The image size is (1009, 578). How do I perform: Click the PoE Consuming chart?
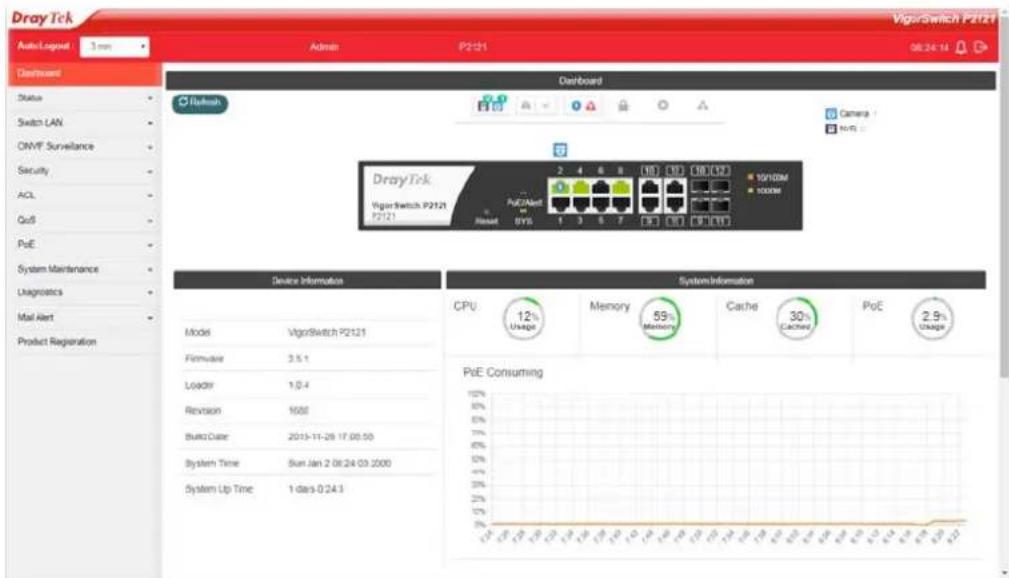point(716,467)
